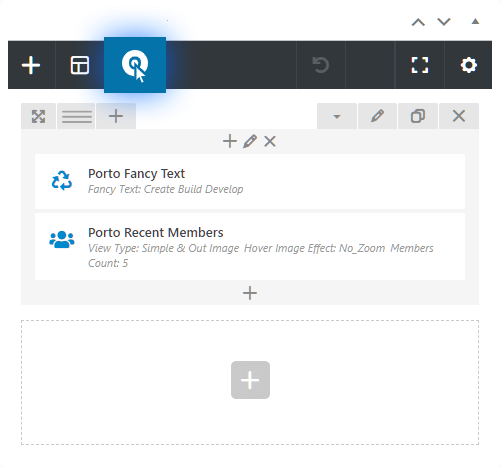Toggle row with caret dropdown button
501x467 pixels.
point(337,116)
